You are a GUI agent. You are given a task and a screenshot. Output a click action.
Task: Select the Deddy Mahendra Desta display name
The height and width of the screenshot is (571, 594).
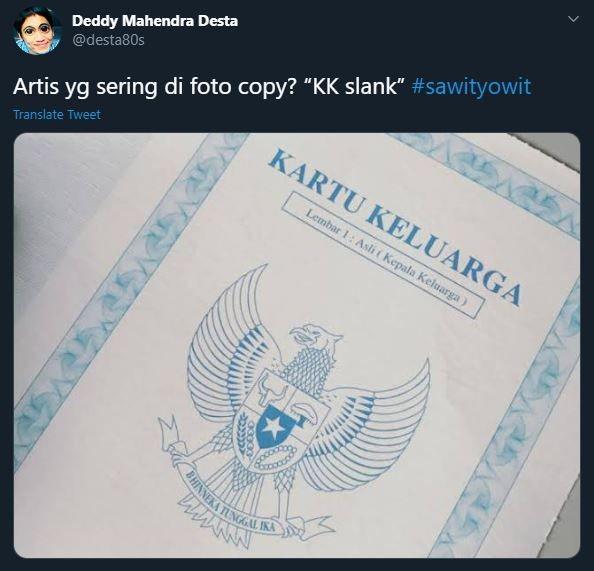155,21
